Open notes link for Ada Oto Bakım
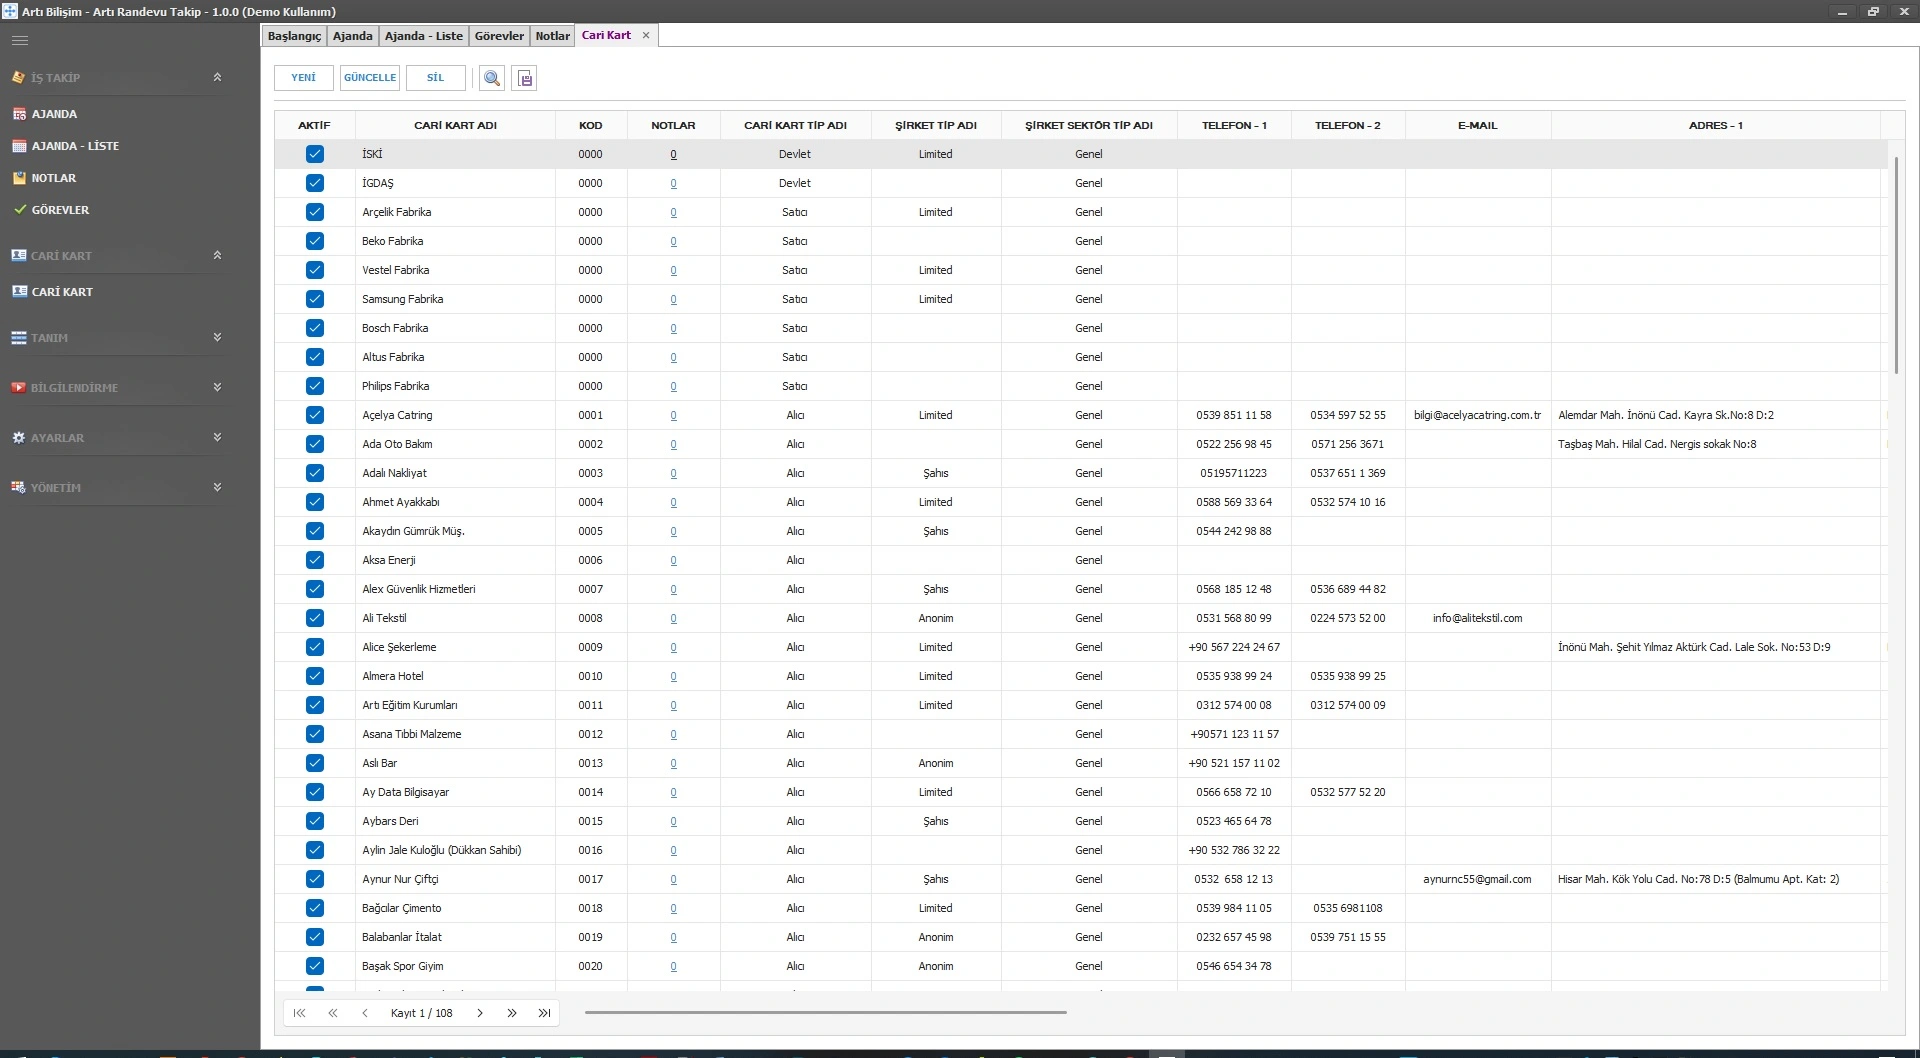1920x1058 pixels. coord(673,444)
